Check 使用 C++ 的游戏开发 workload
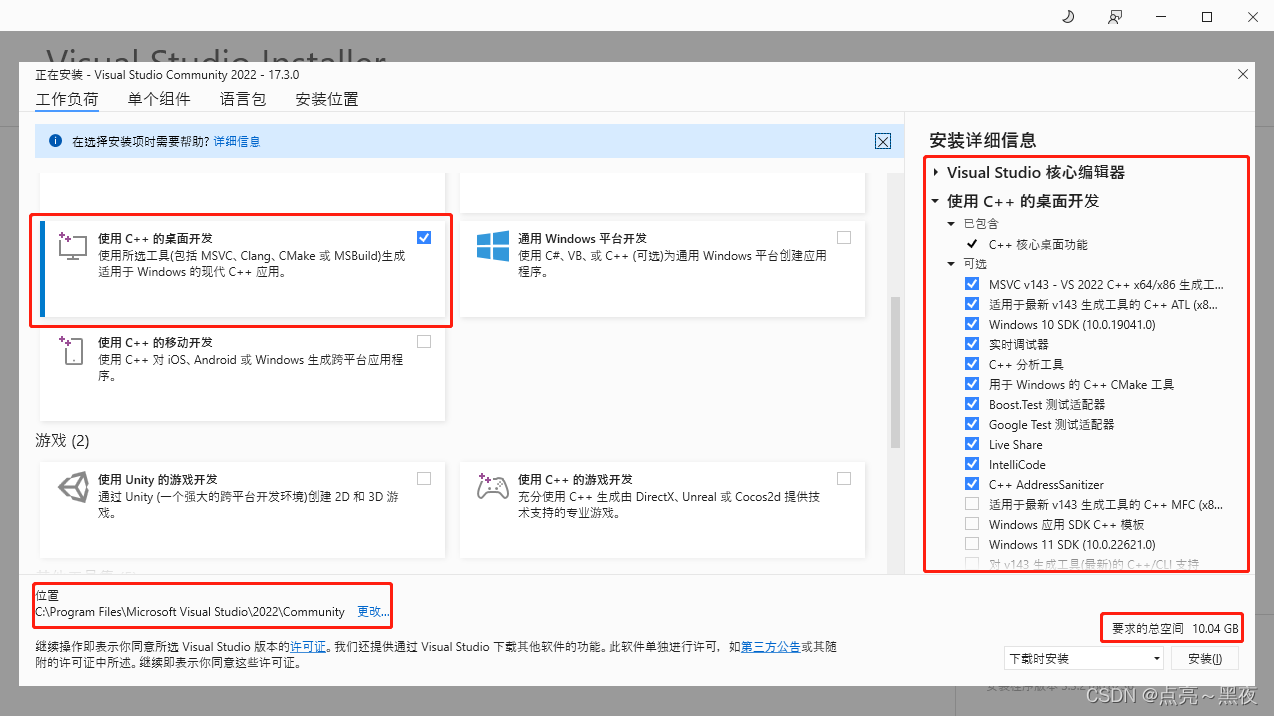 [844, 478]
